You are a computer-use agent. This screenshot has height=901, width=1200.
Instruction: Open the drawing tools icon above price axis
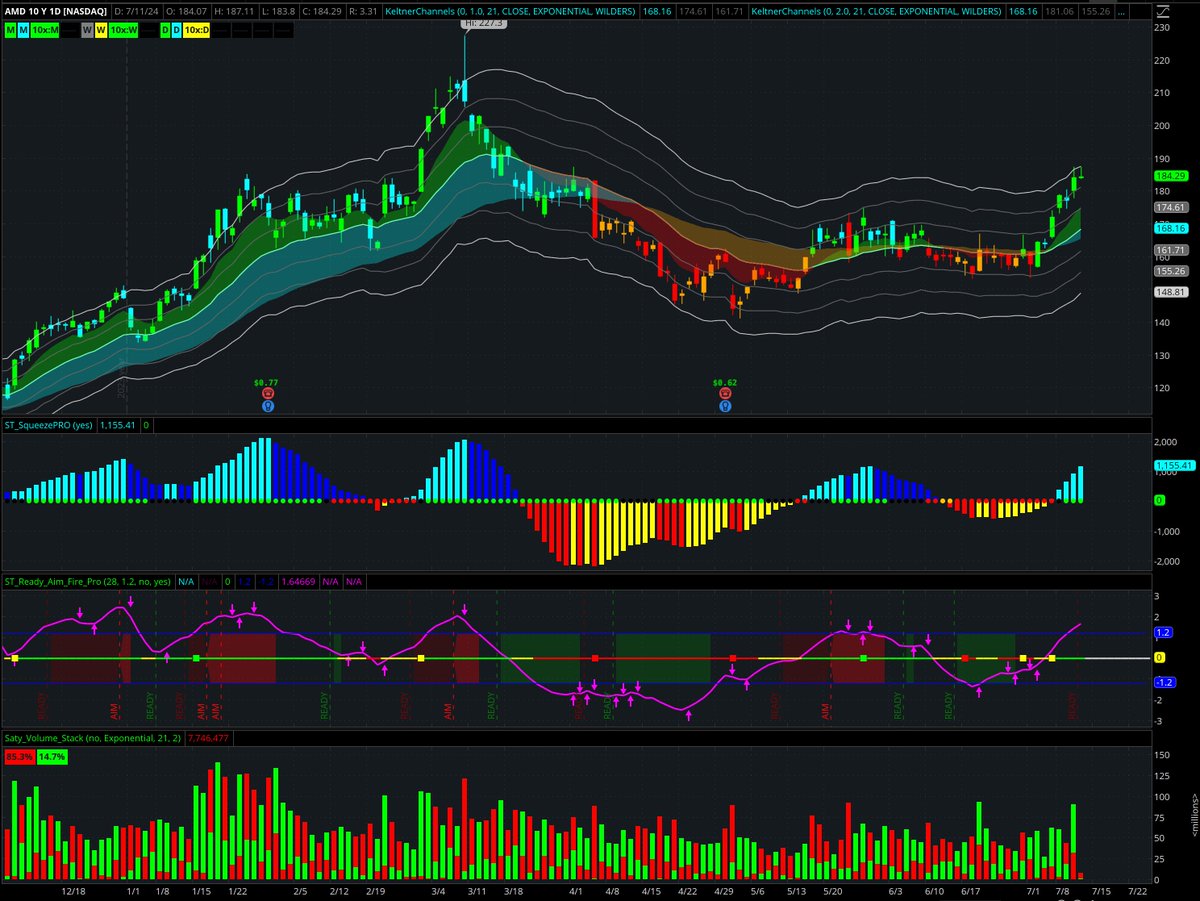1164,13
